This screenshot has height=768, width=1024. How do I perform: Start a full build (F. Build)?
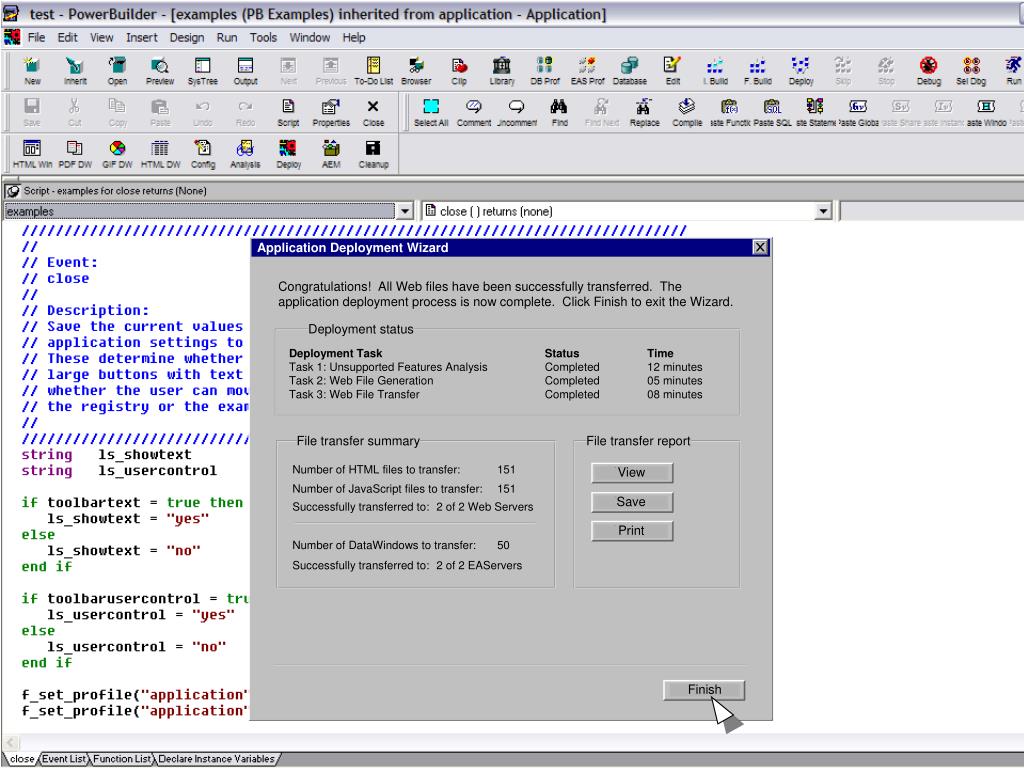[x=758, y=71]
